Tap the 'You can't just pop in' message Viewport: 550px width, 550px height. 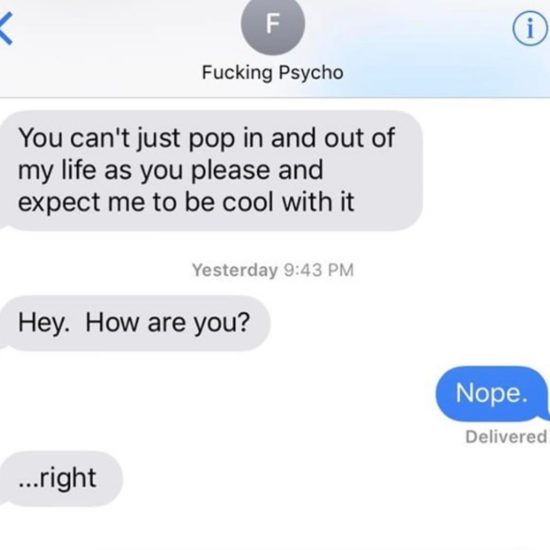210,170
